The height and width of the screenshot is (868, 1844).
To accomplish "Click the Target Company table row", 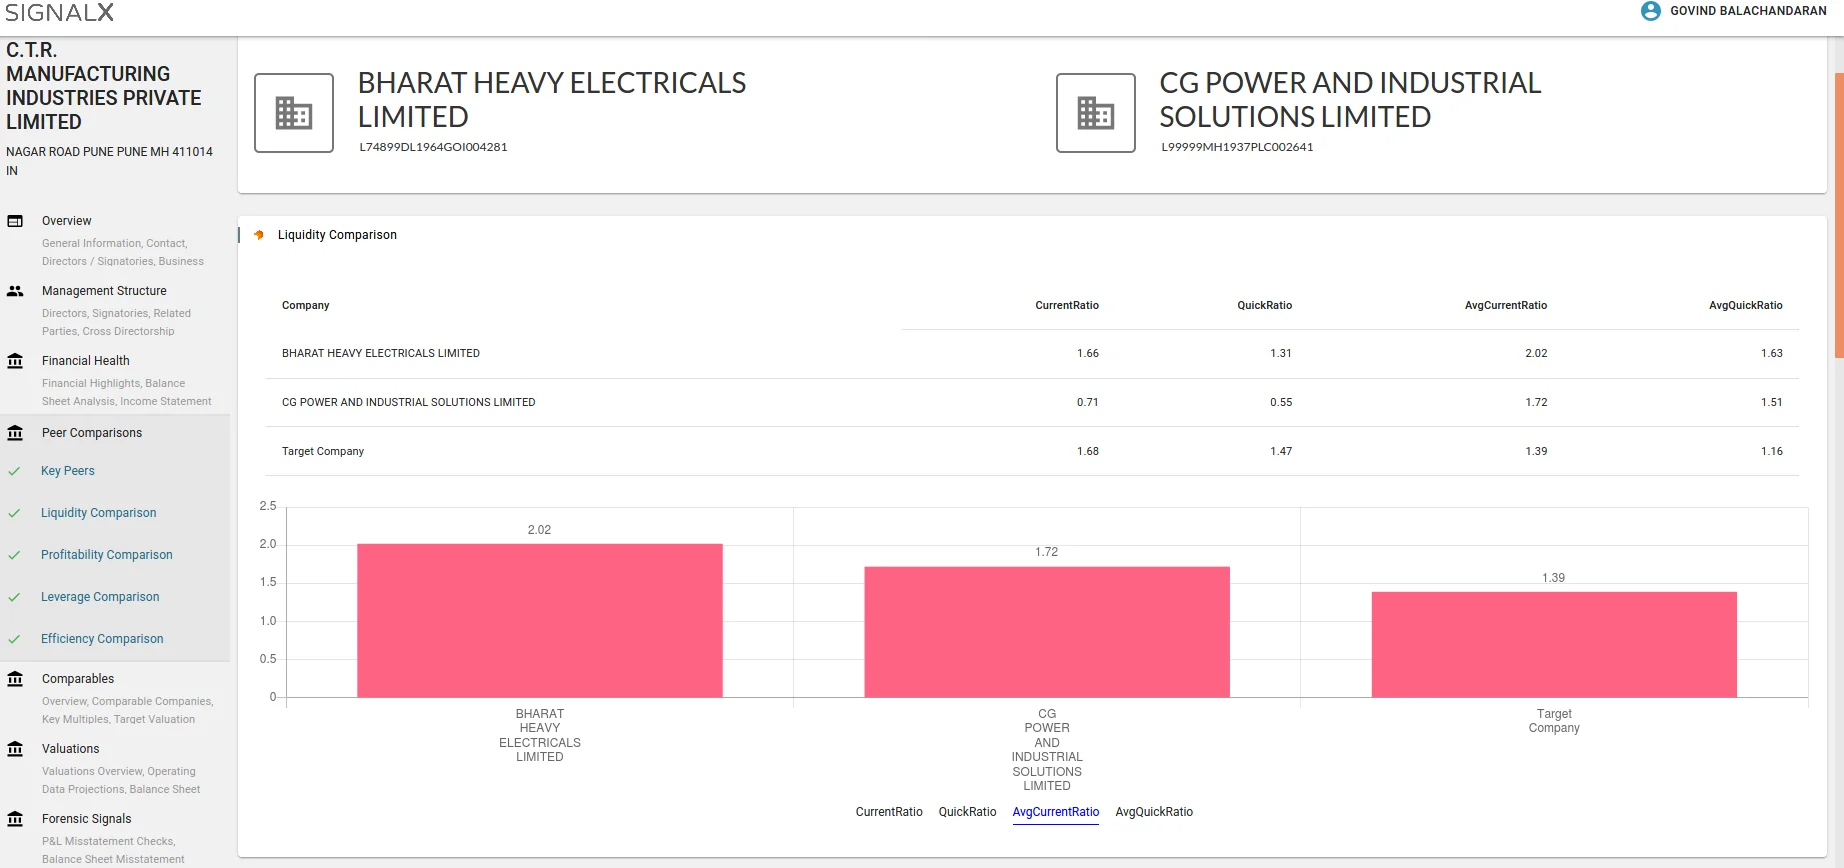I will 1032,452.
